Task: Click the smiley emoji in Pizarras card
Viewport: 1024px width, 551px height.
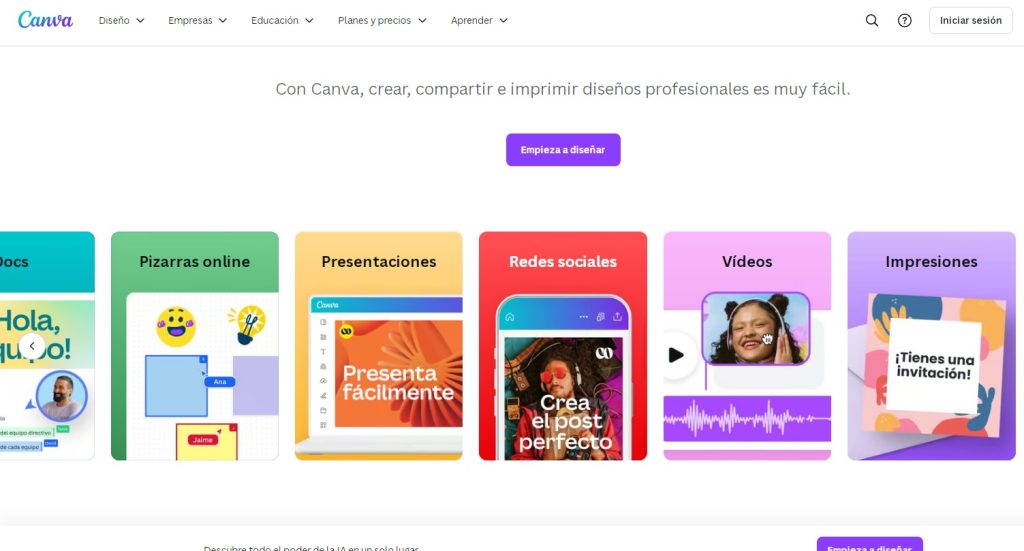Action: point(176,327)
